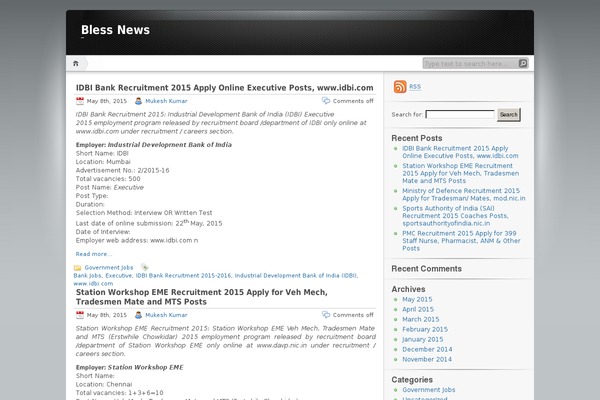Open the March 2015 archive
This screenshot has height=400, width=600.
coord(421,319)
